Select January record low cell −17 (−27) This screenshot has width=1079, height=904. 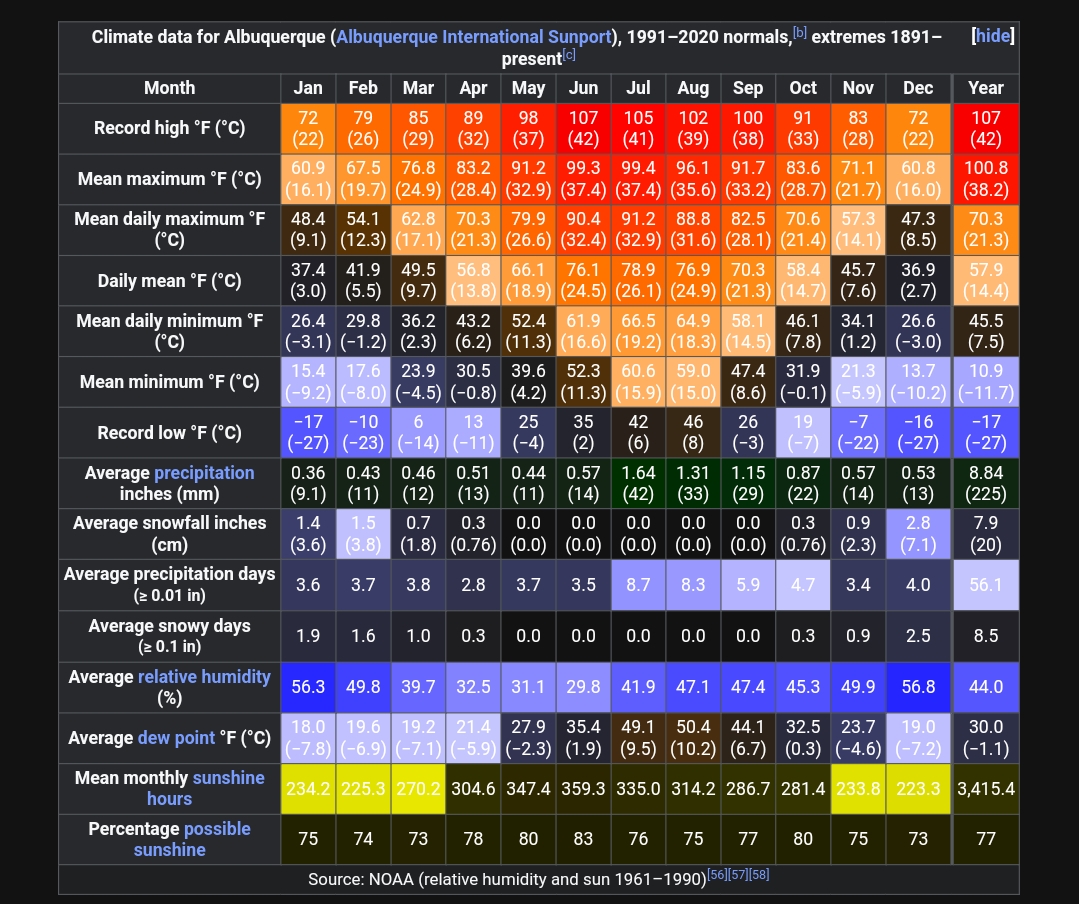click(308, 433)
